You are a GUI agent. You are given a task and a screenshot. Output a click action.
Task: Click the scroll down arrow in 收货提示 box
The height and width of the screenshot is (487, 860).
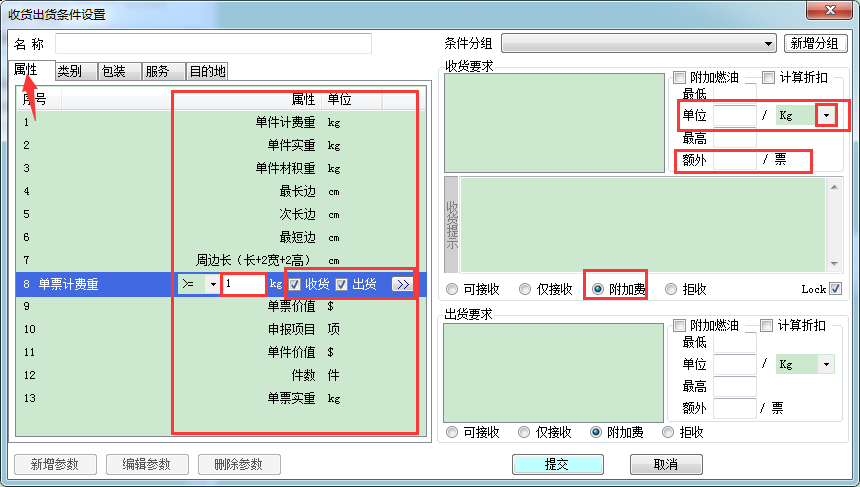pyautogui.click(x=833, y=263)
